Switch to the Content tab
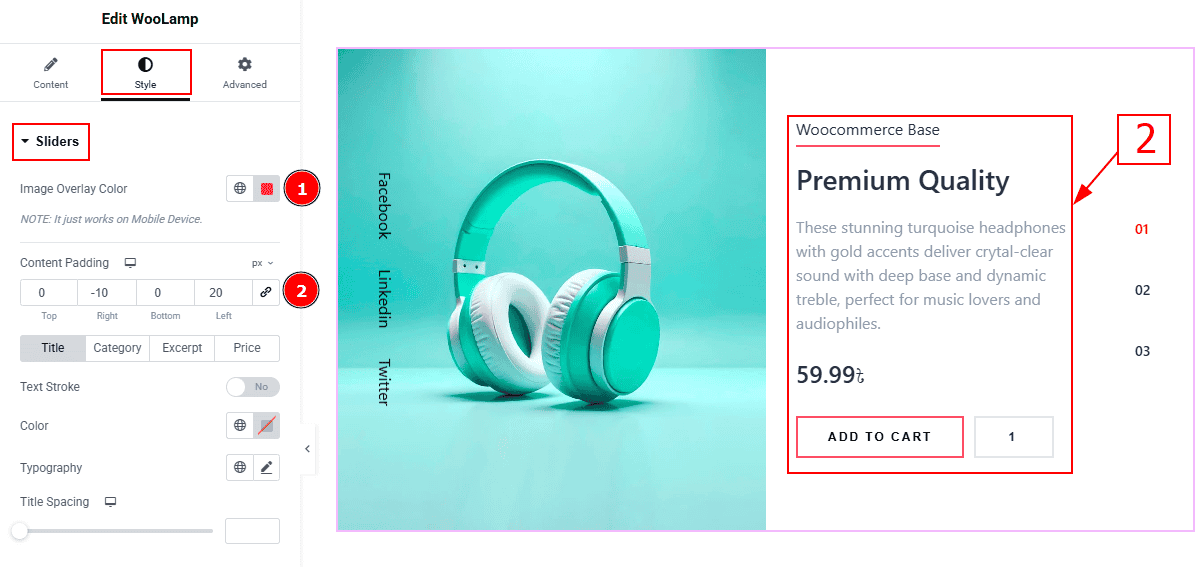The height and width of the screenshot is (567, 1203). 51,73
